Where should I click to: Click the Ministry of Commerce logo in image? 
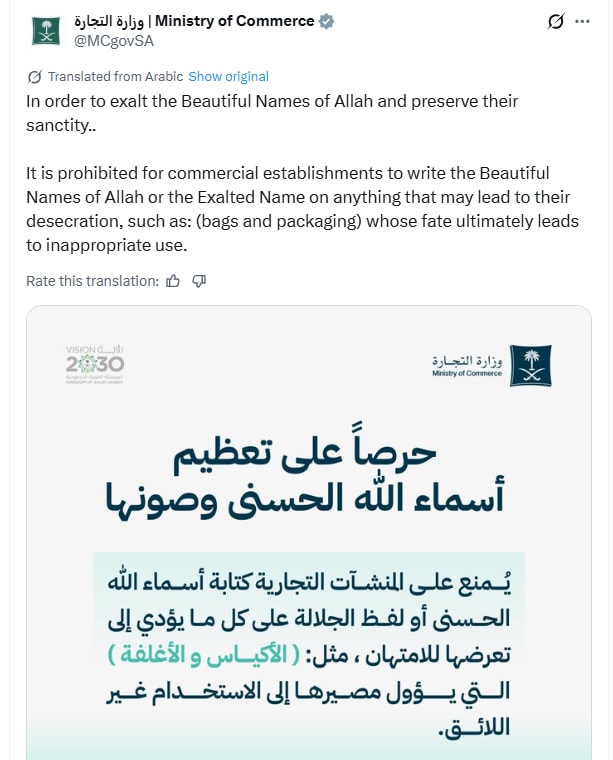coord(491,365)
